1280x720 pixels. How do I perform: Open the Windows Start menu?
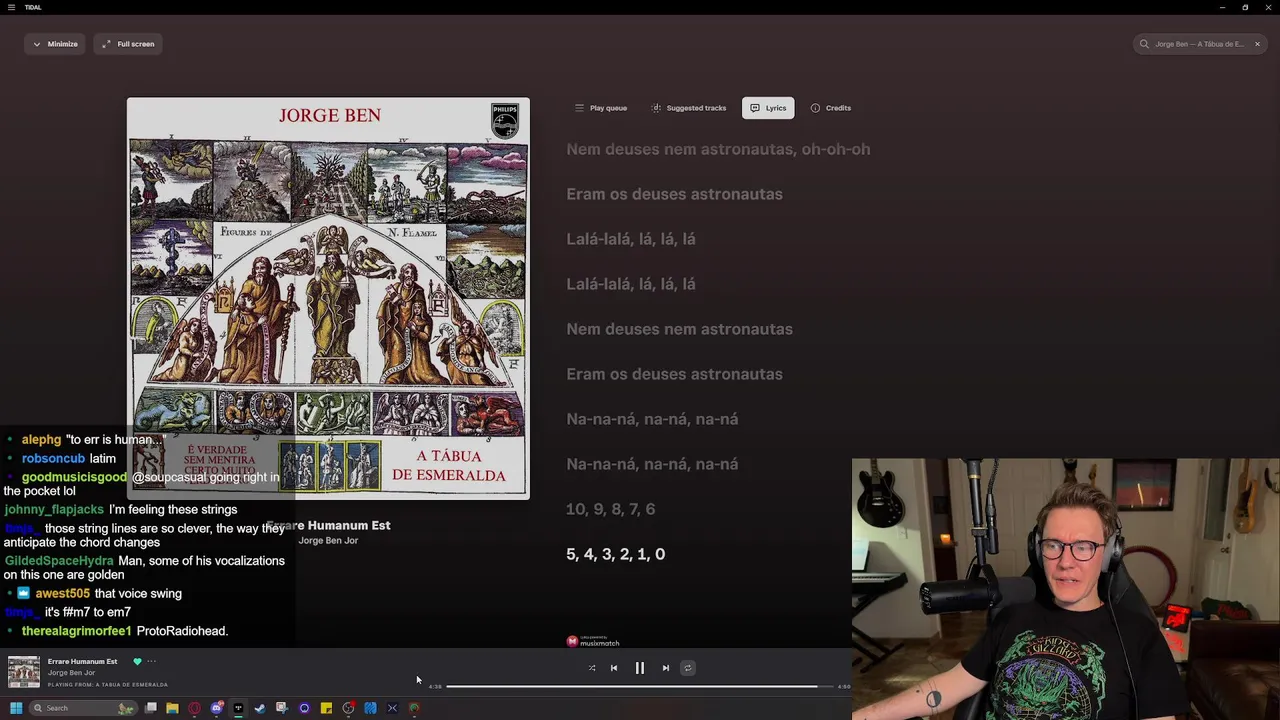pos(16,708)
